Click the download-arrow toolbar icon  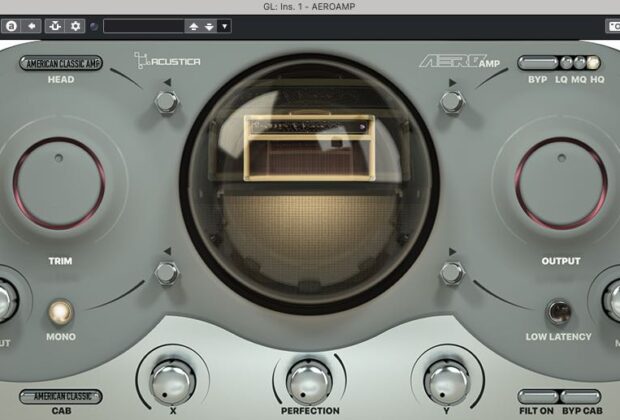pos(55,26)
